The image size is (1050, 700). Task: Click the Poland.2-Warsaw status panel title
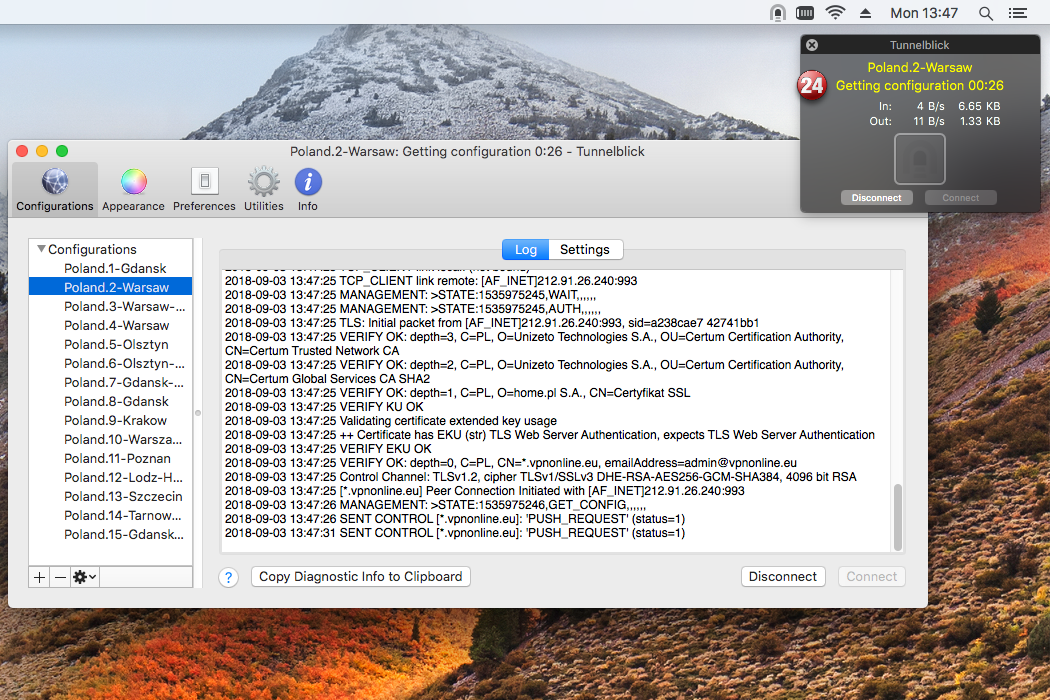919,67
